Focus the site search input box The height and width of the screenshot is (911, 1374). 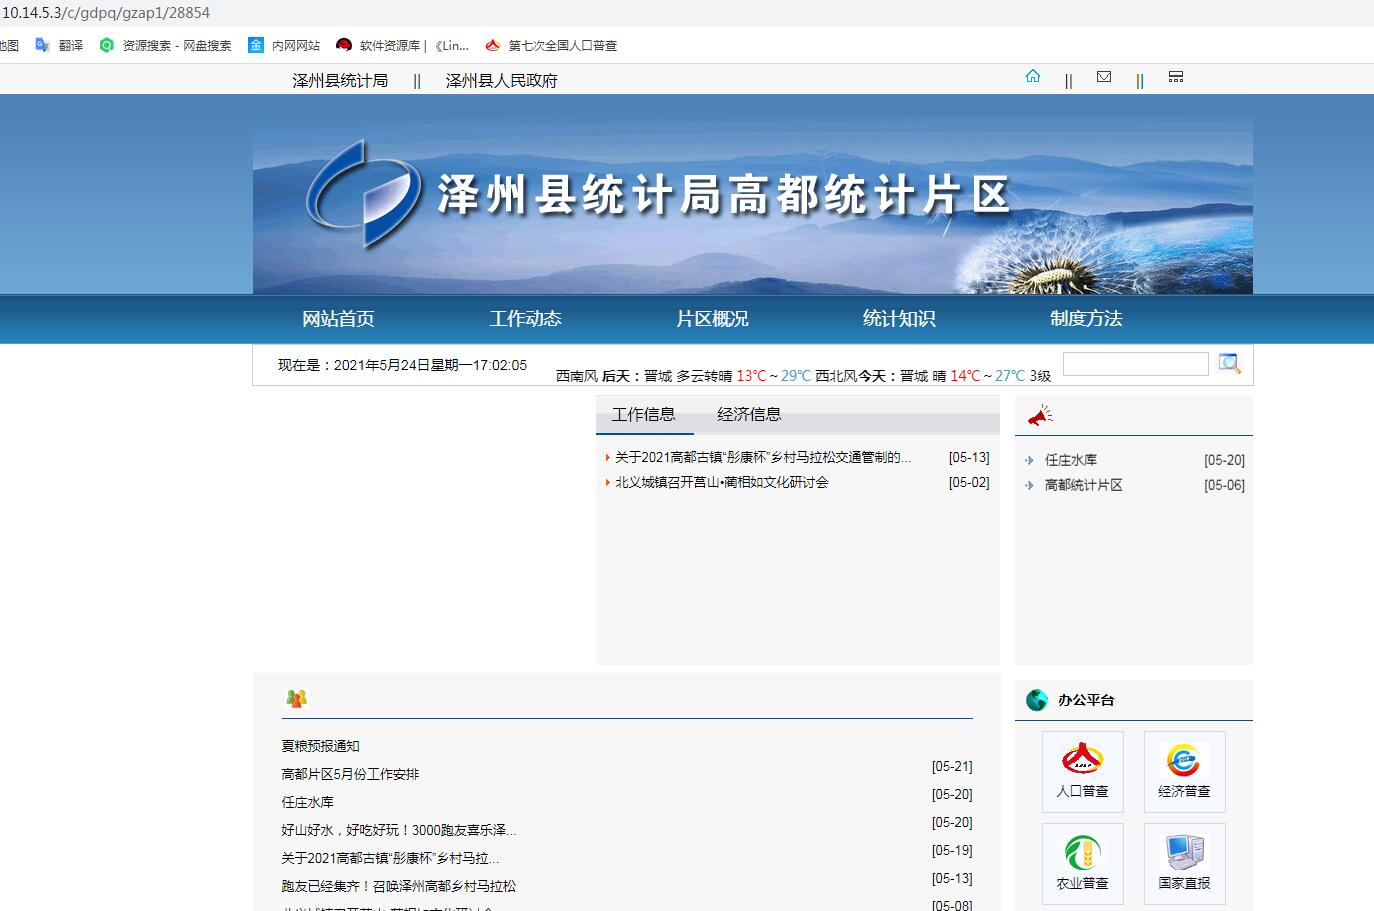point(1136,364)
